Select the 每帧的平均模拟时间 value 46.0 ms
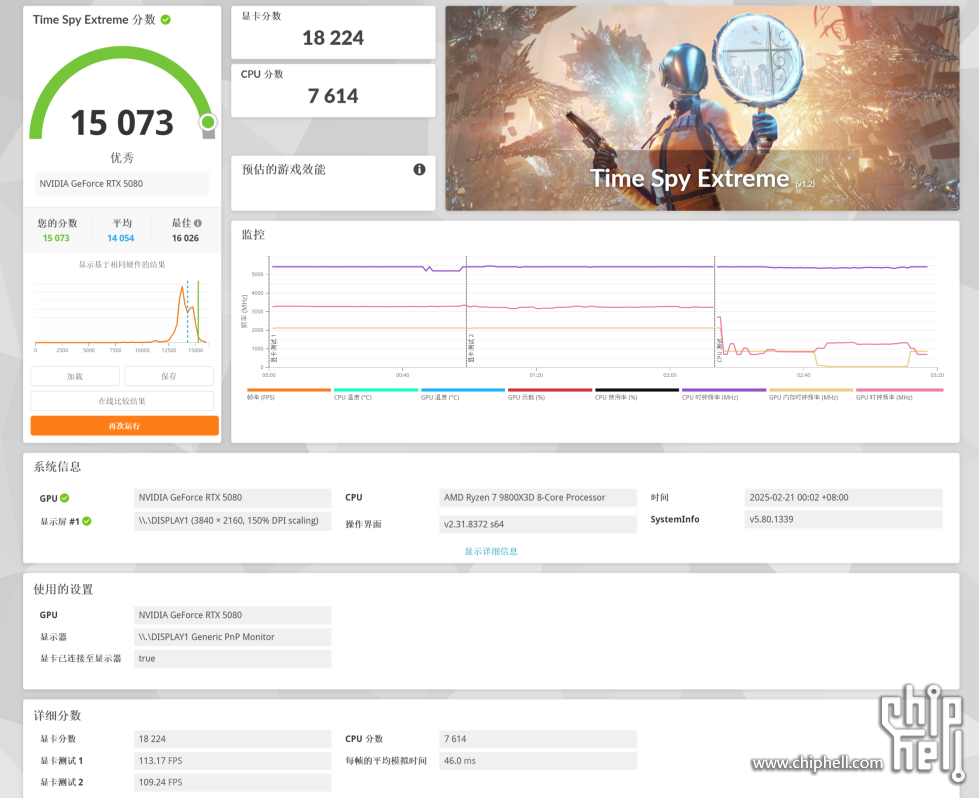The width and height of the screenshot is (979, 798). pos(538,761)
